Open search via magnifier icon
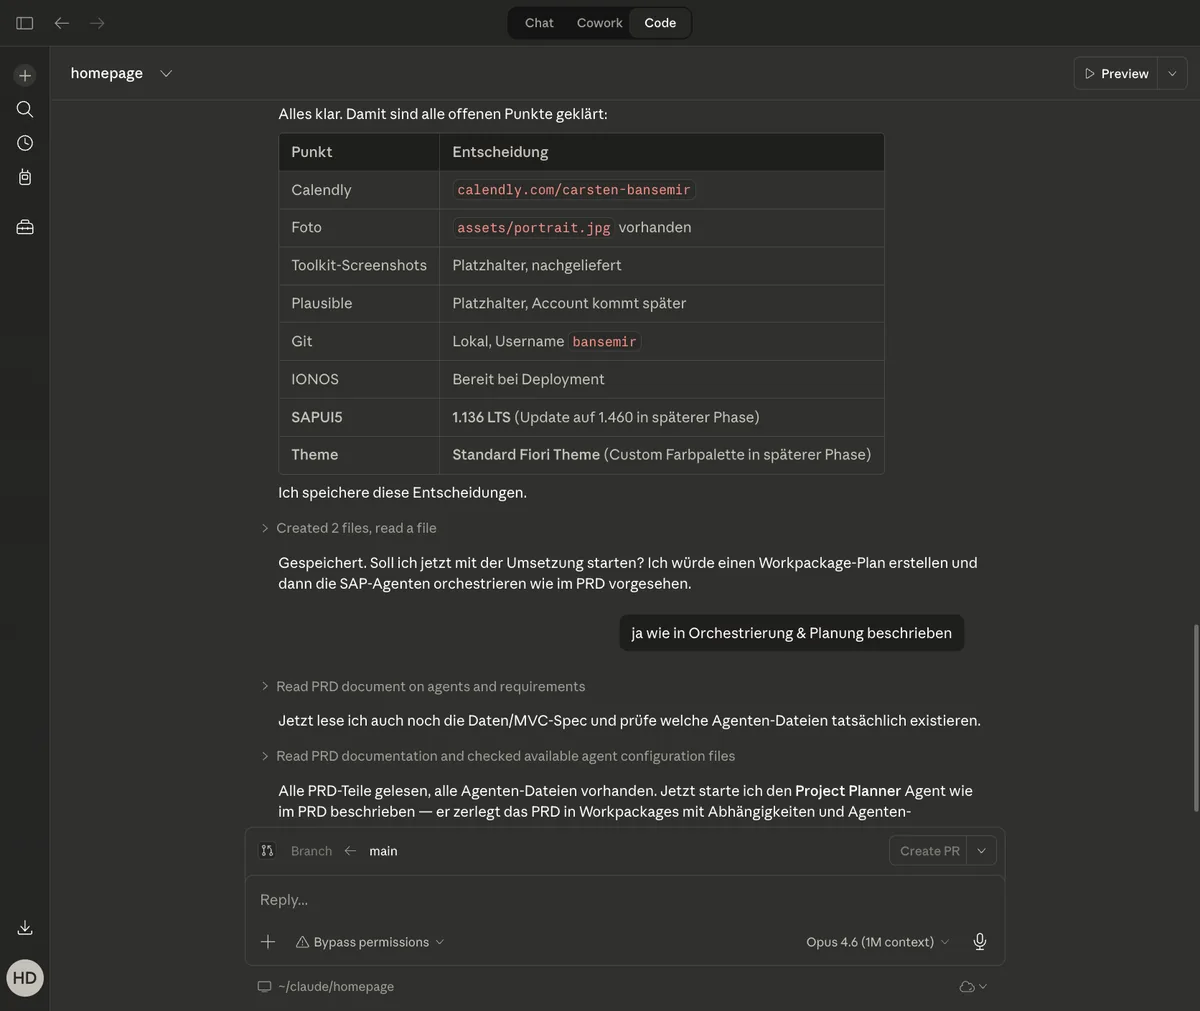 click(x=25, y=109)
